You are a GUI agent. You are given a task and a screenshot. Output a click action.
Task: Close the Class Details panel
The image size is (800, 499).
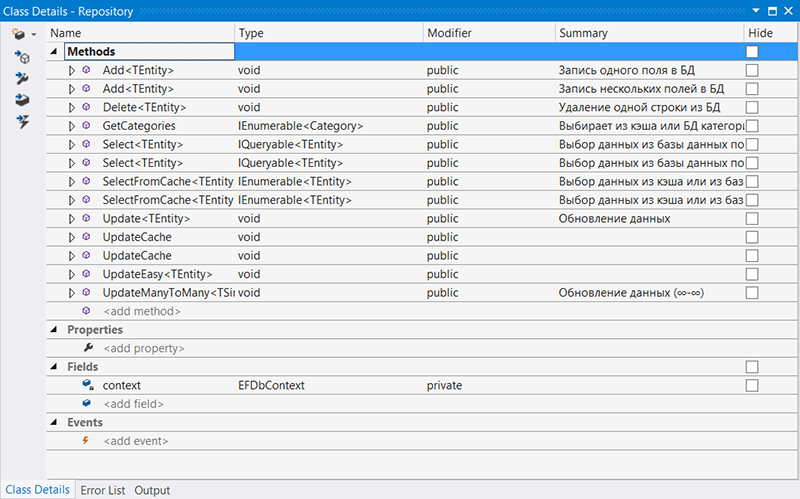click(x=788, y=11)
